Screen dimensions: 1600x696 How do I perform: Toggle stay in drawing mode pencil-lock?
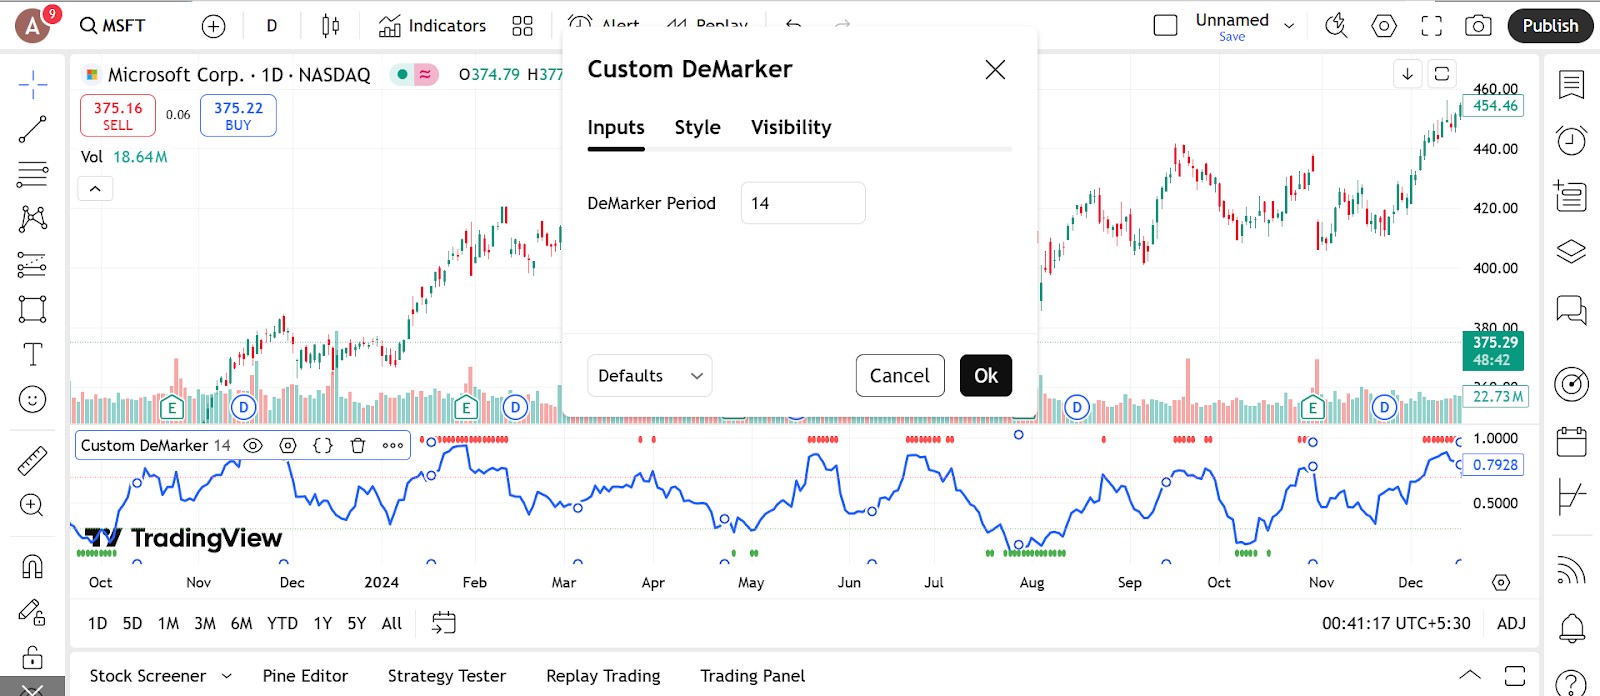[32, 612]
